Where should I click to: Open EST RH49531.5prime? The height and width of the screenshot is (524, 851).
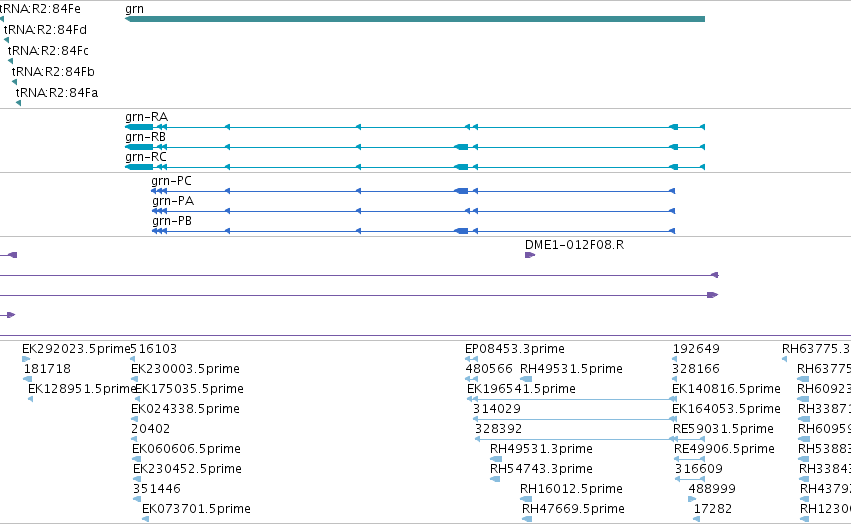571,369
